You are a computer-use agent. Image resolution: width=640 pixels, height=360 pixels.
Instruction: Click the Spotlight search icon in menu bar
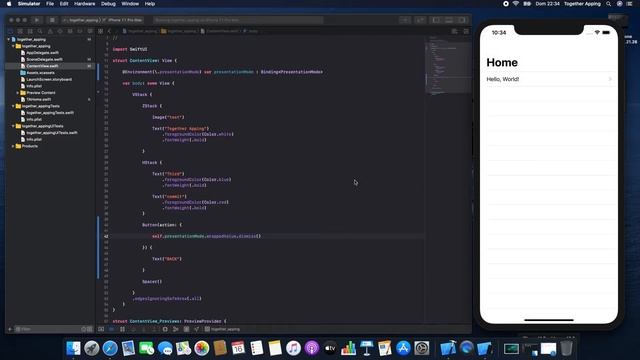point(609,4)
